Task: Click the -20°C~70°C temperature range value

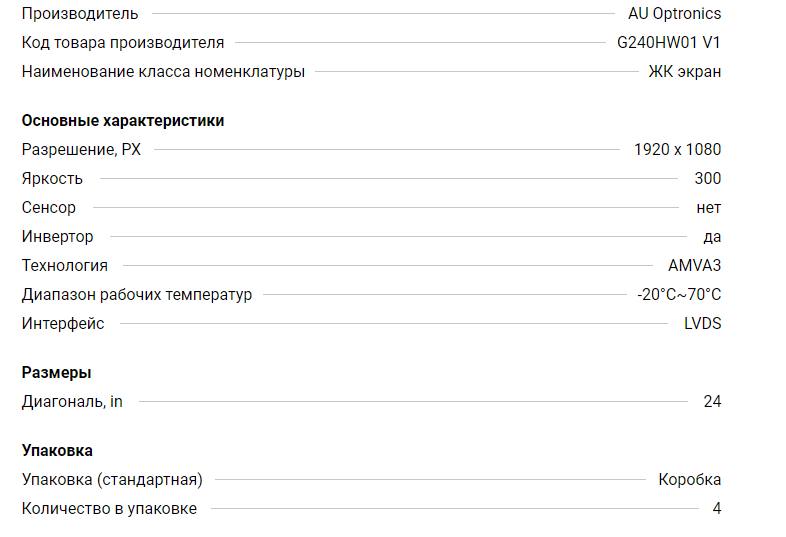Action: 679,294
